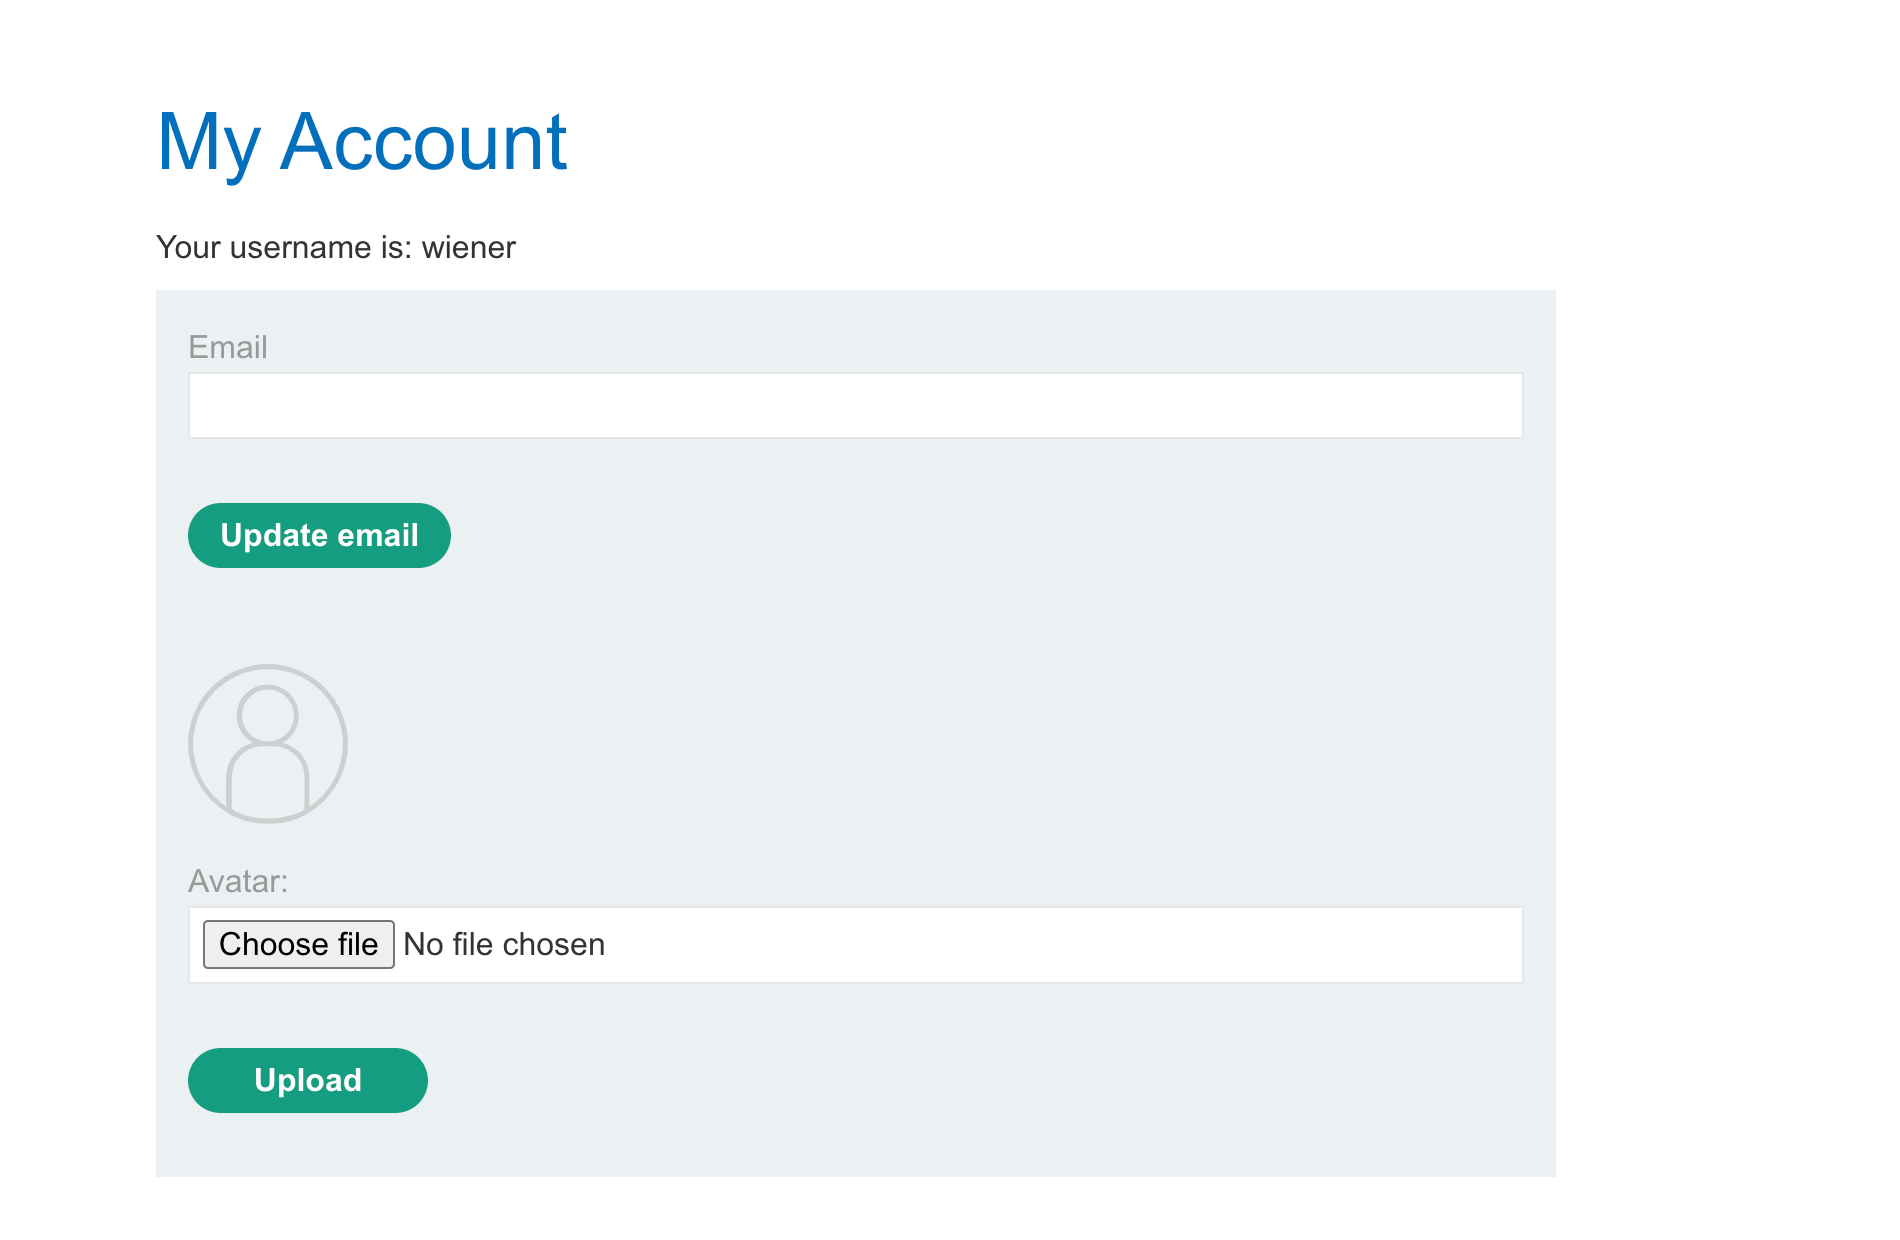Click the word "Account" in the heading
Screen dimensions: 1900x1240
pos(424,142)
